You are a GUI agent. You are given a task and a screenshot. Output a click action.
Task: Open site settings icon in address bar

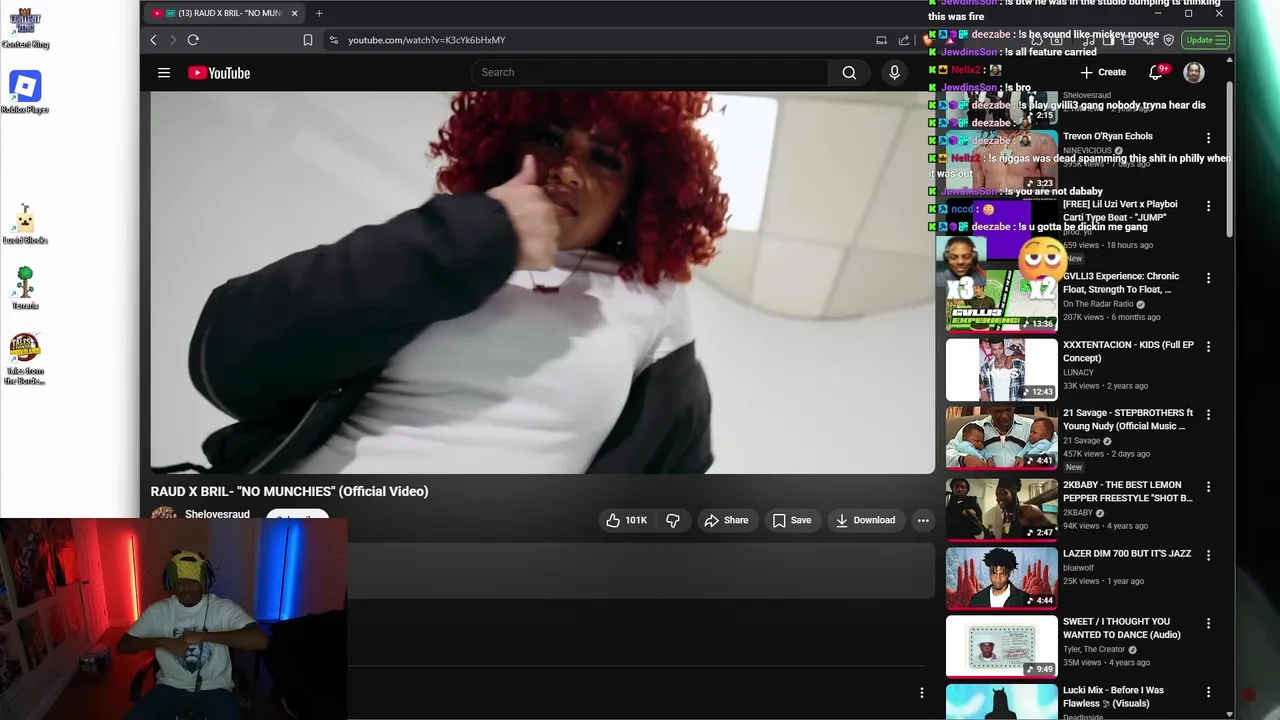333,40
